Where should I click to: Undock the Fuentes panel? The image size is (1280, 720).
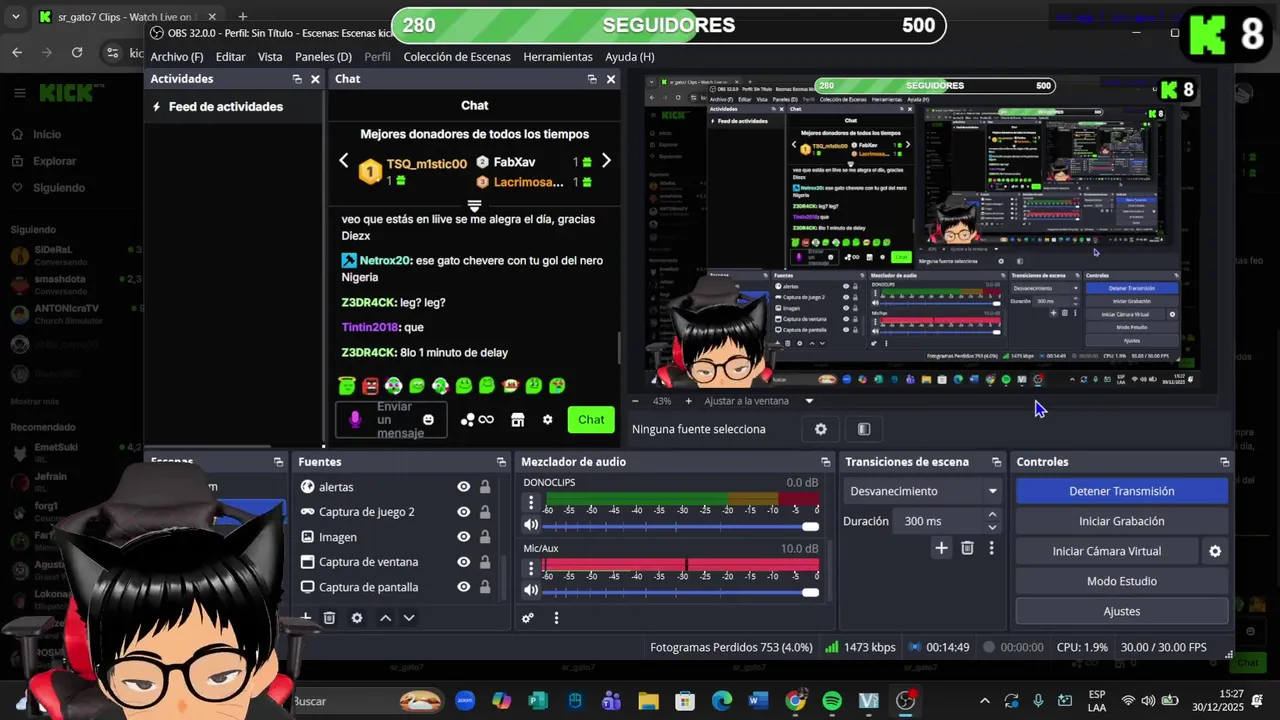(x=501, y=462)
